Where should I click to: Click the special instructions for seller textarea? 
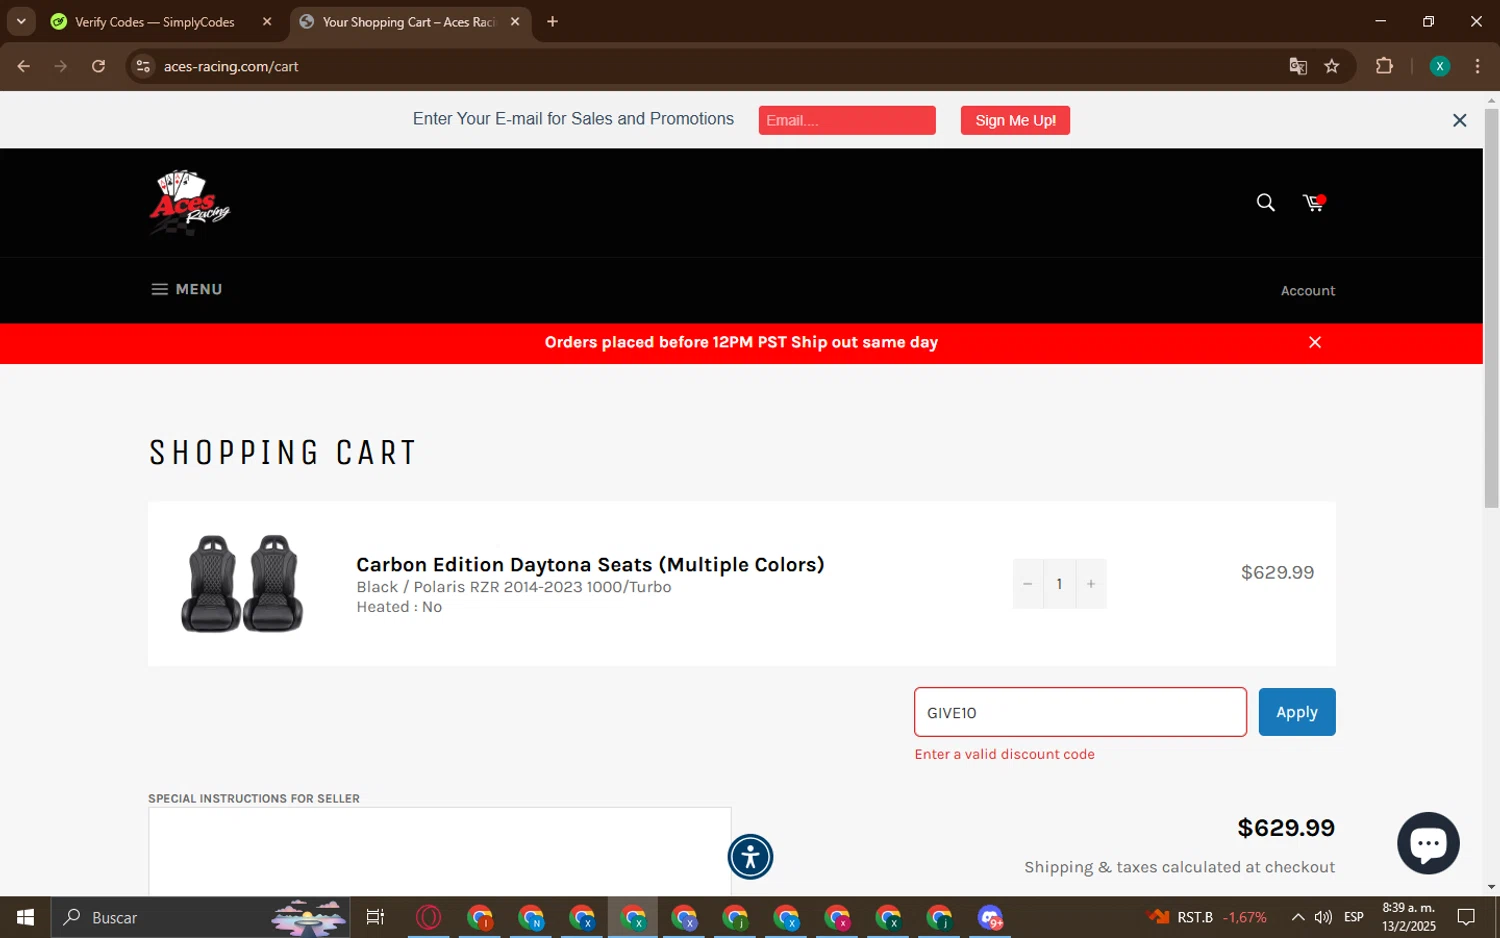coord(440,851)
